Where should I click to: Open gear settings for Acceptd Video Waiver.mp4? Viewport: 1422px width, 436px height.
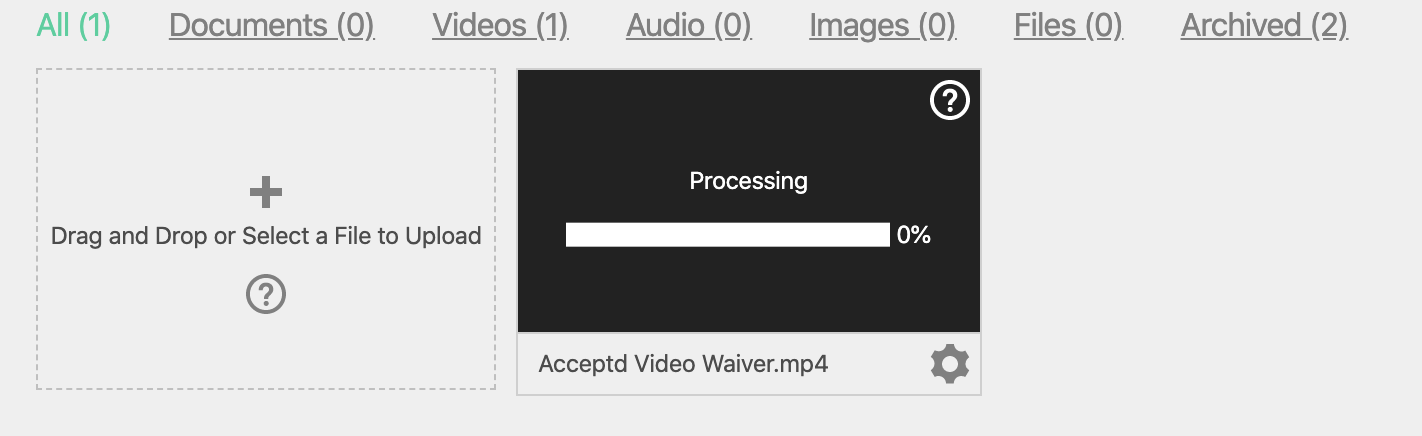click(950, 364)
